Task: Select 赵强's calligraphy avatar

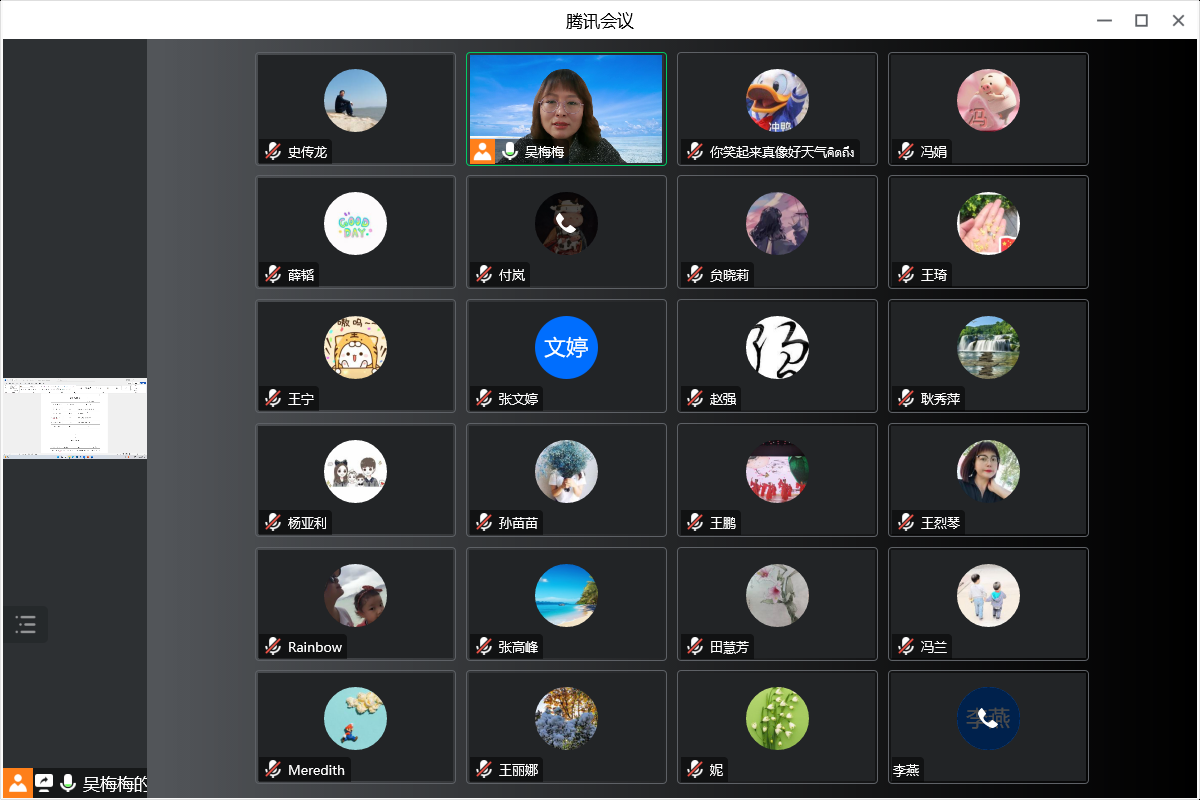Action: click(777, 347)
